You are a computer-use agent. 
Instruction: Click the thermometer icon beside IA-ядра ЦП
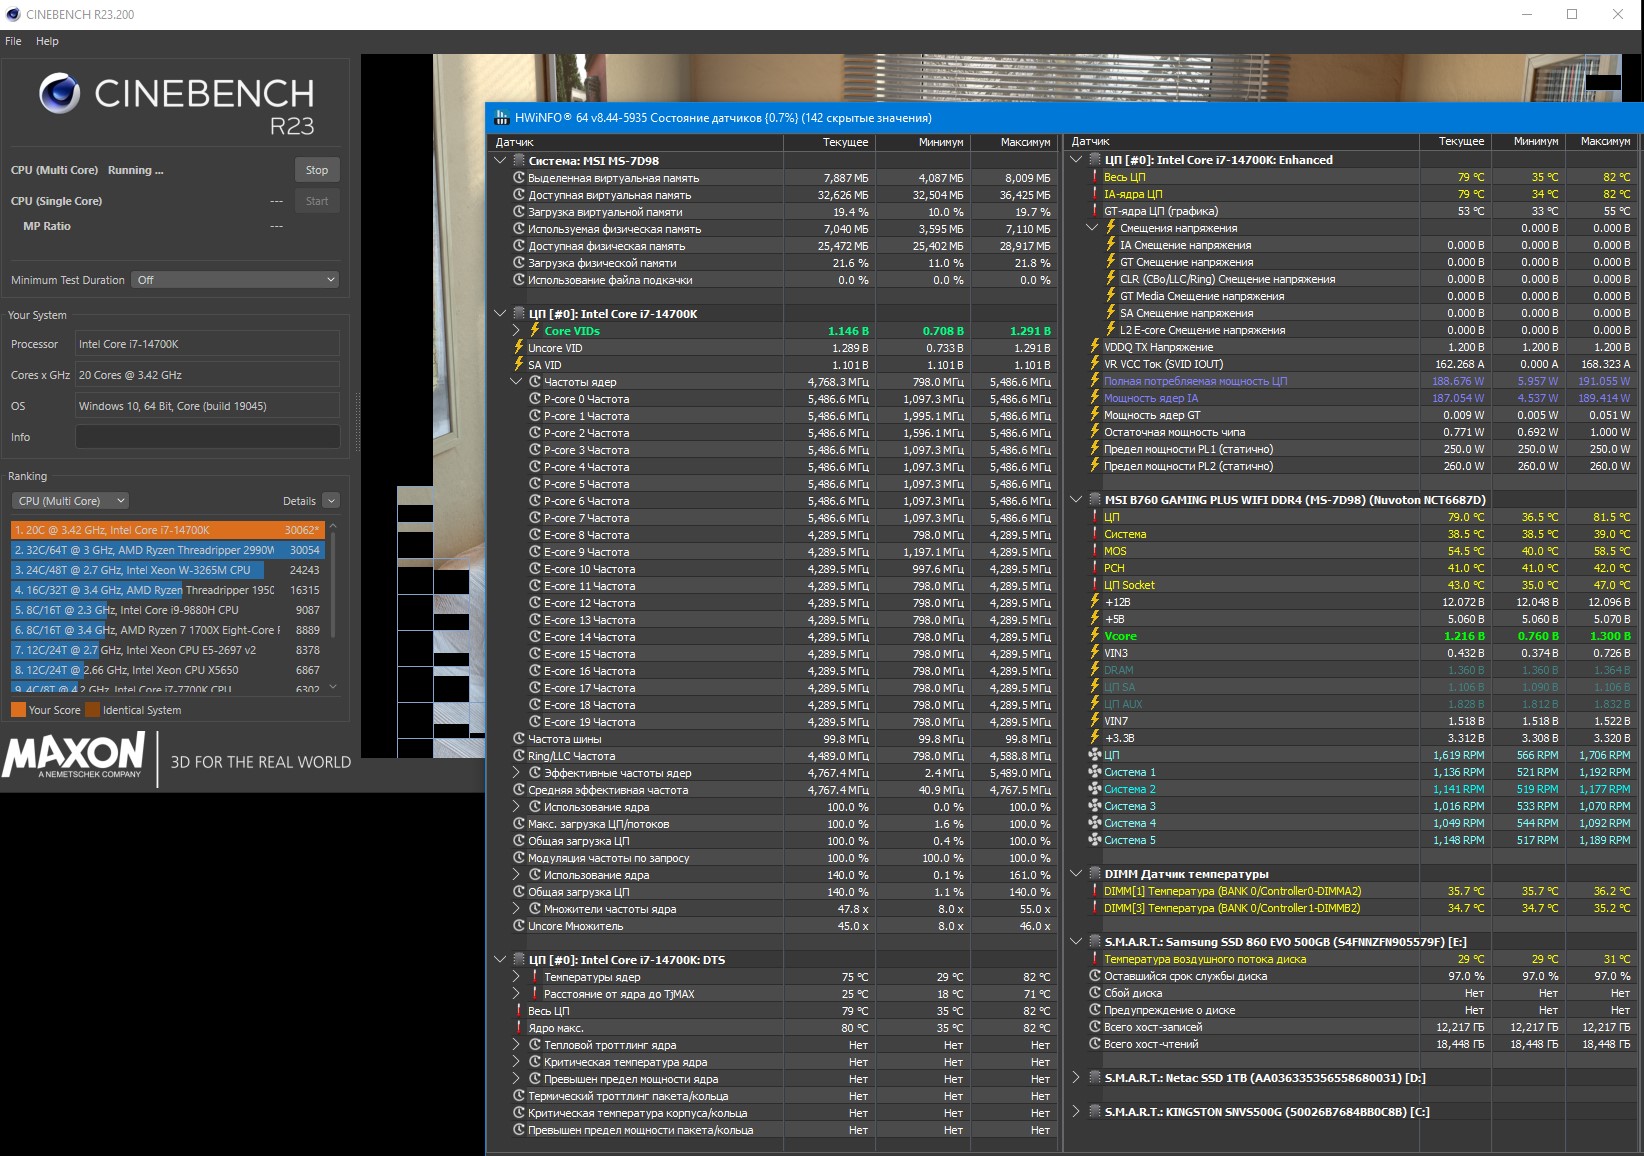point(1095,193)
